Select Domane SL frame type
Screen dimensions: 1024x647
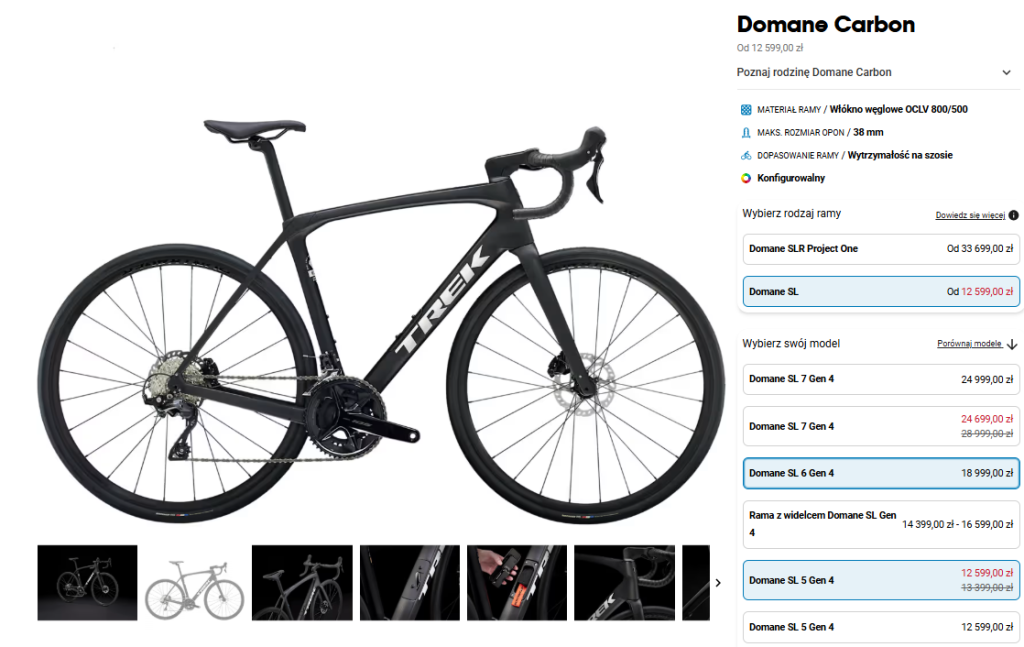click(881, 292)
